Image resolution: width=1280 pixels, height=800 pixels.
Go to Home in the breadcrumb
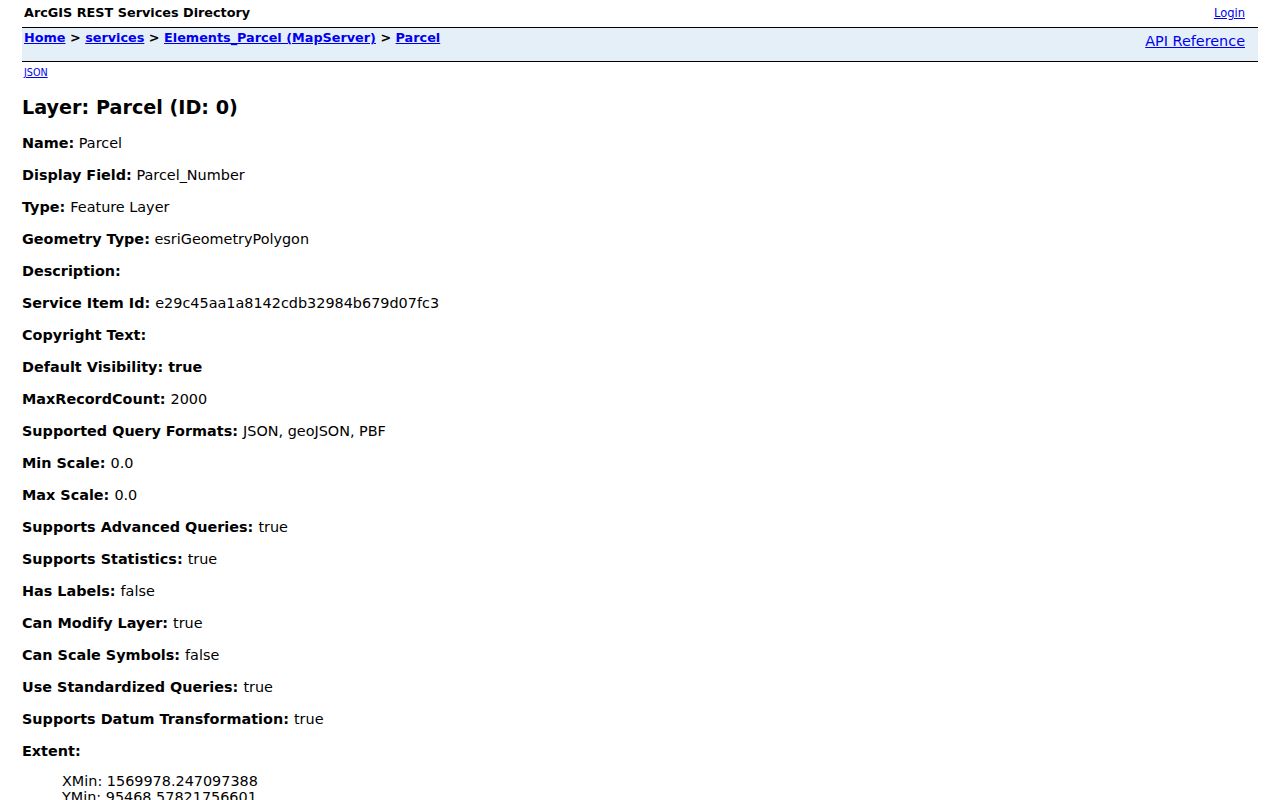coord(44,38)
